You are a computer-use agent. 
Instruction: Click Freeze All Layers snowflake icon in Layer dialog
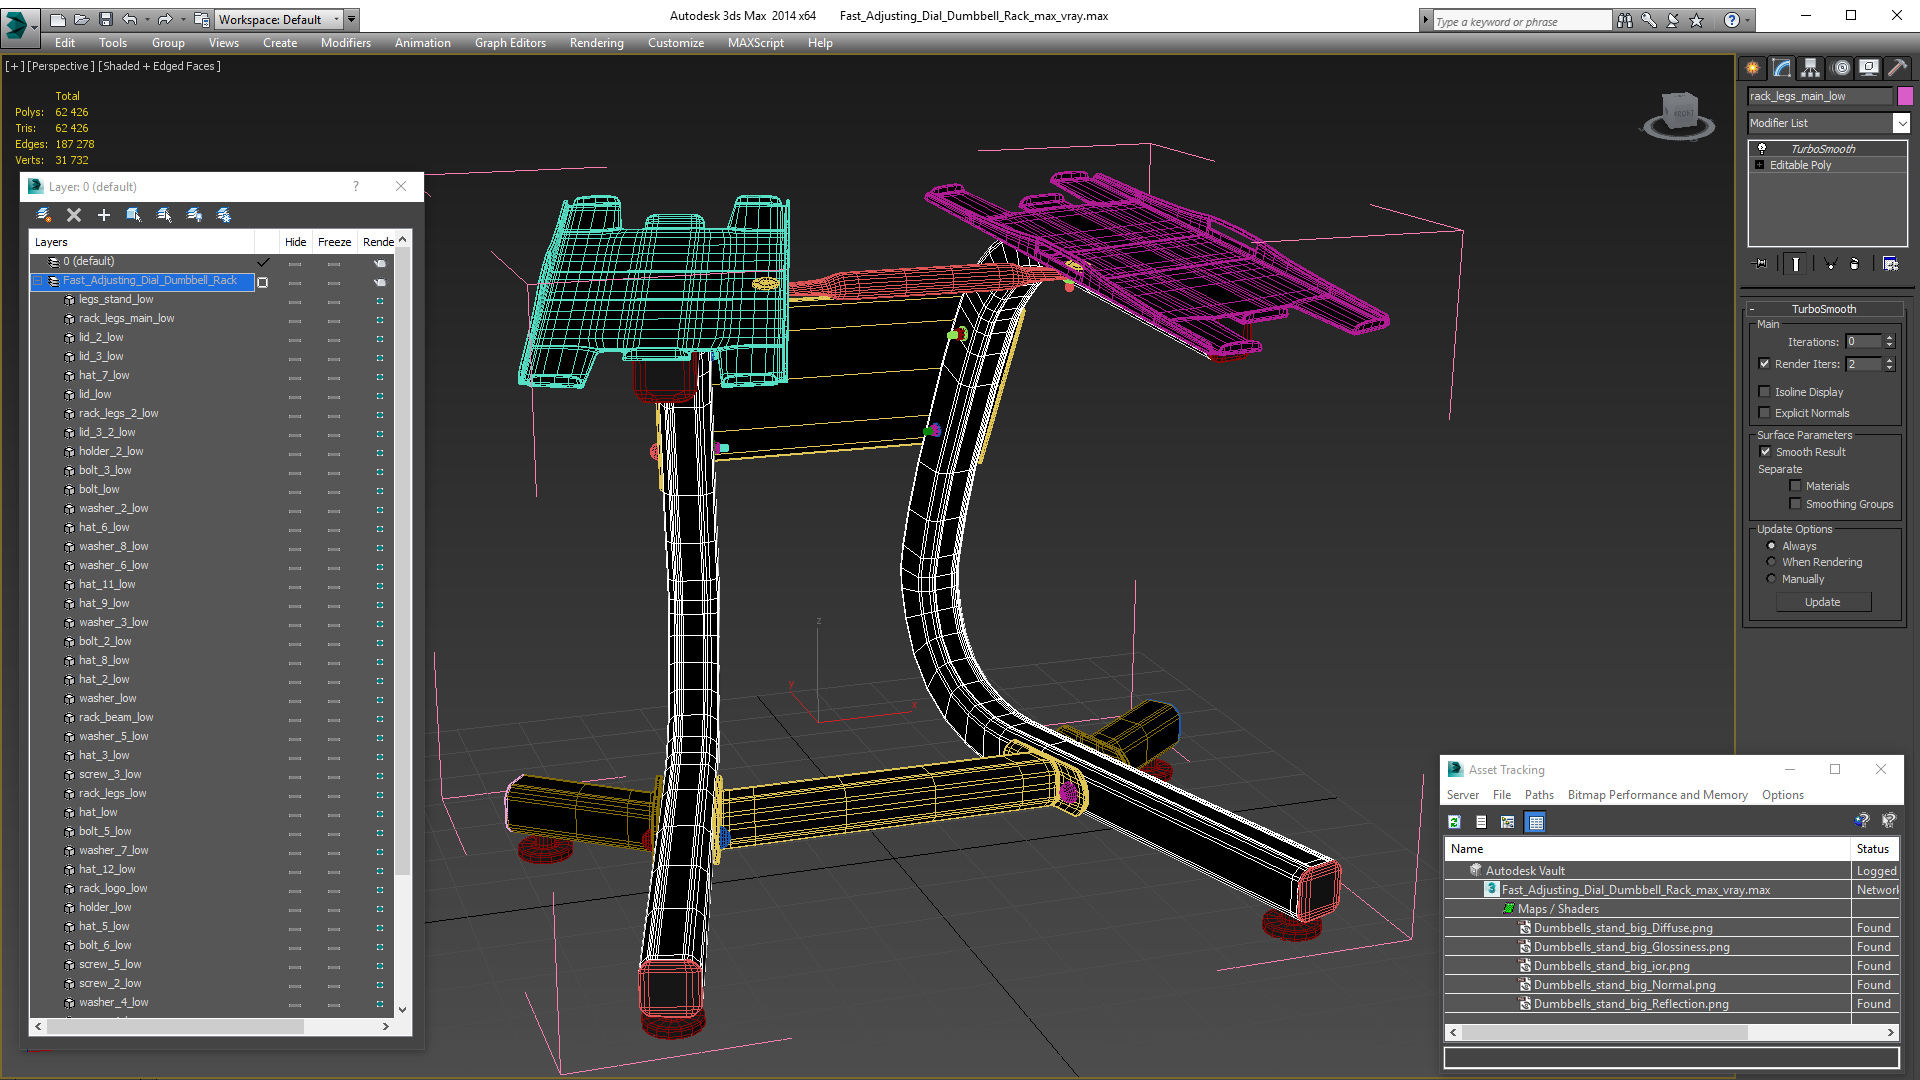pos(224,215)
